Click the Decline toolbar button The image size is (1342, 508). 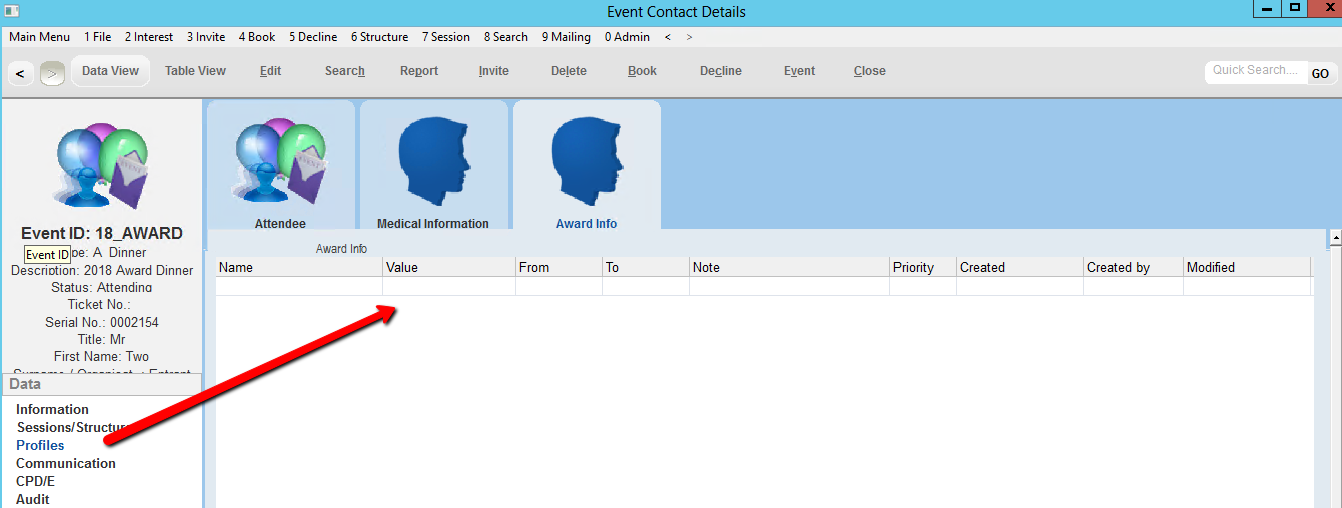tap(720, 71)
